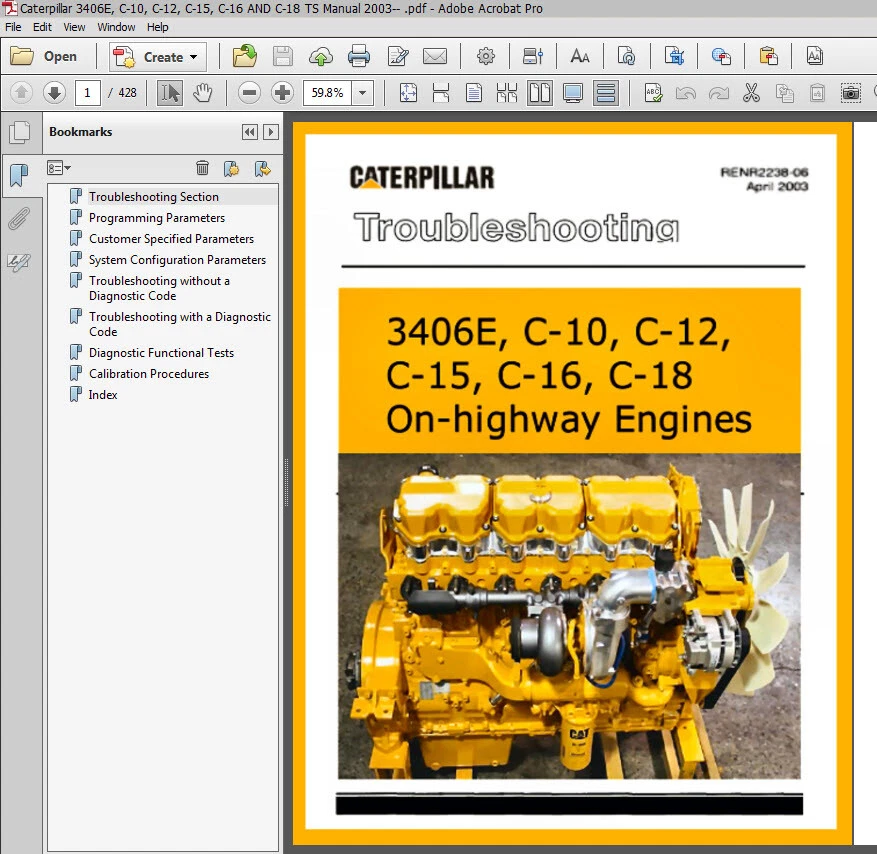Open the File menu
The image size is (877, 854).
(x=13, y=27)
